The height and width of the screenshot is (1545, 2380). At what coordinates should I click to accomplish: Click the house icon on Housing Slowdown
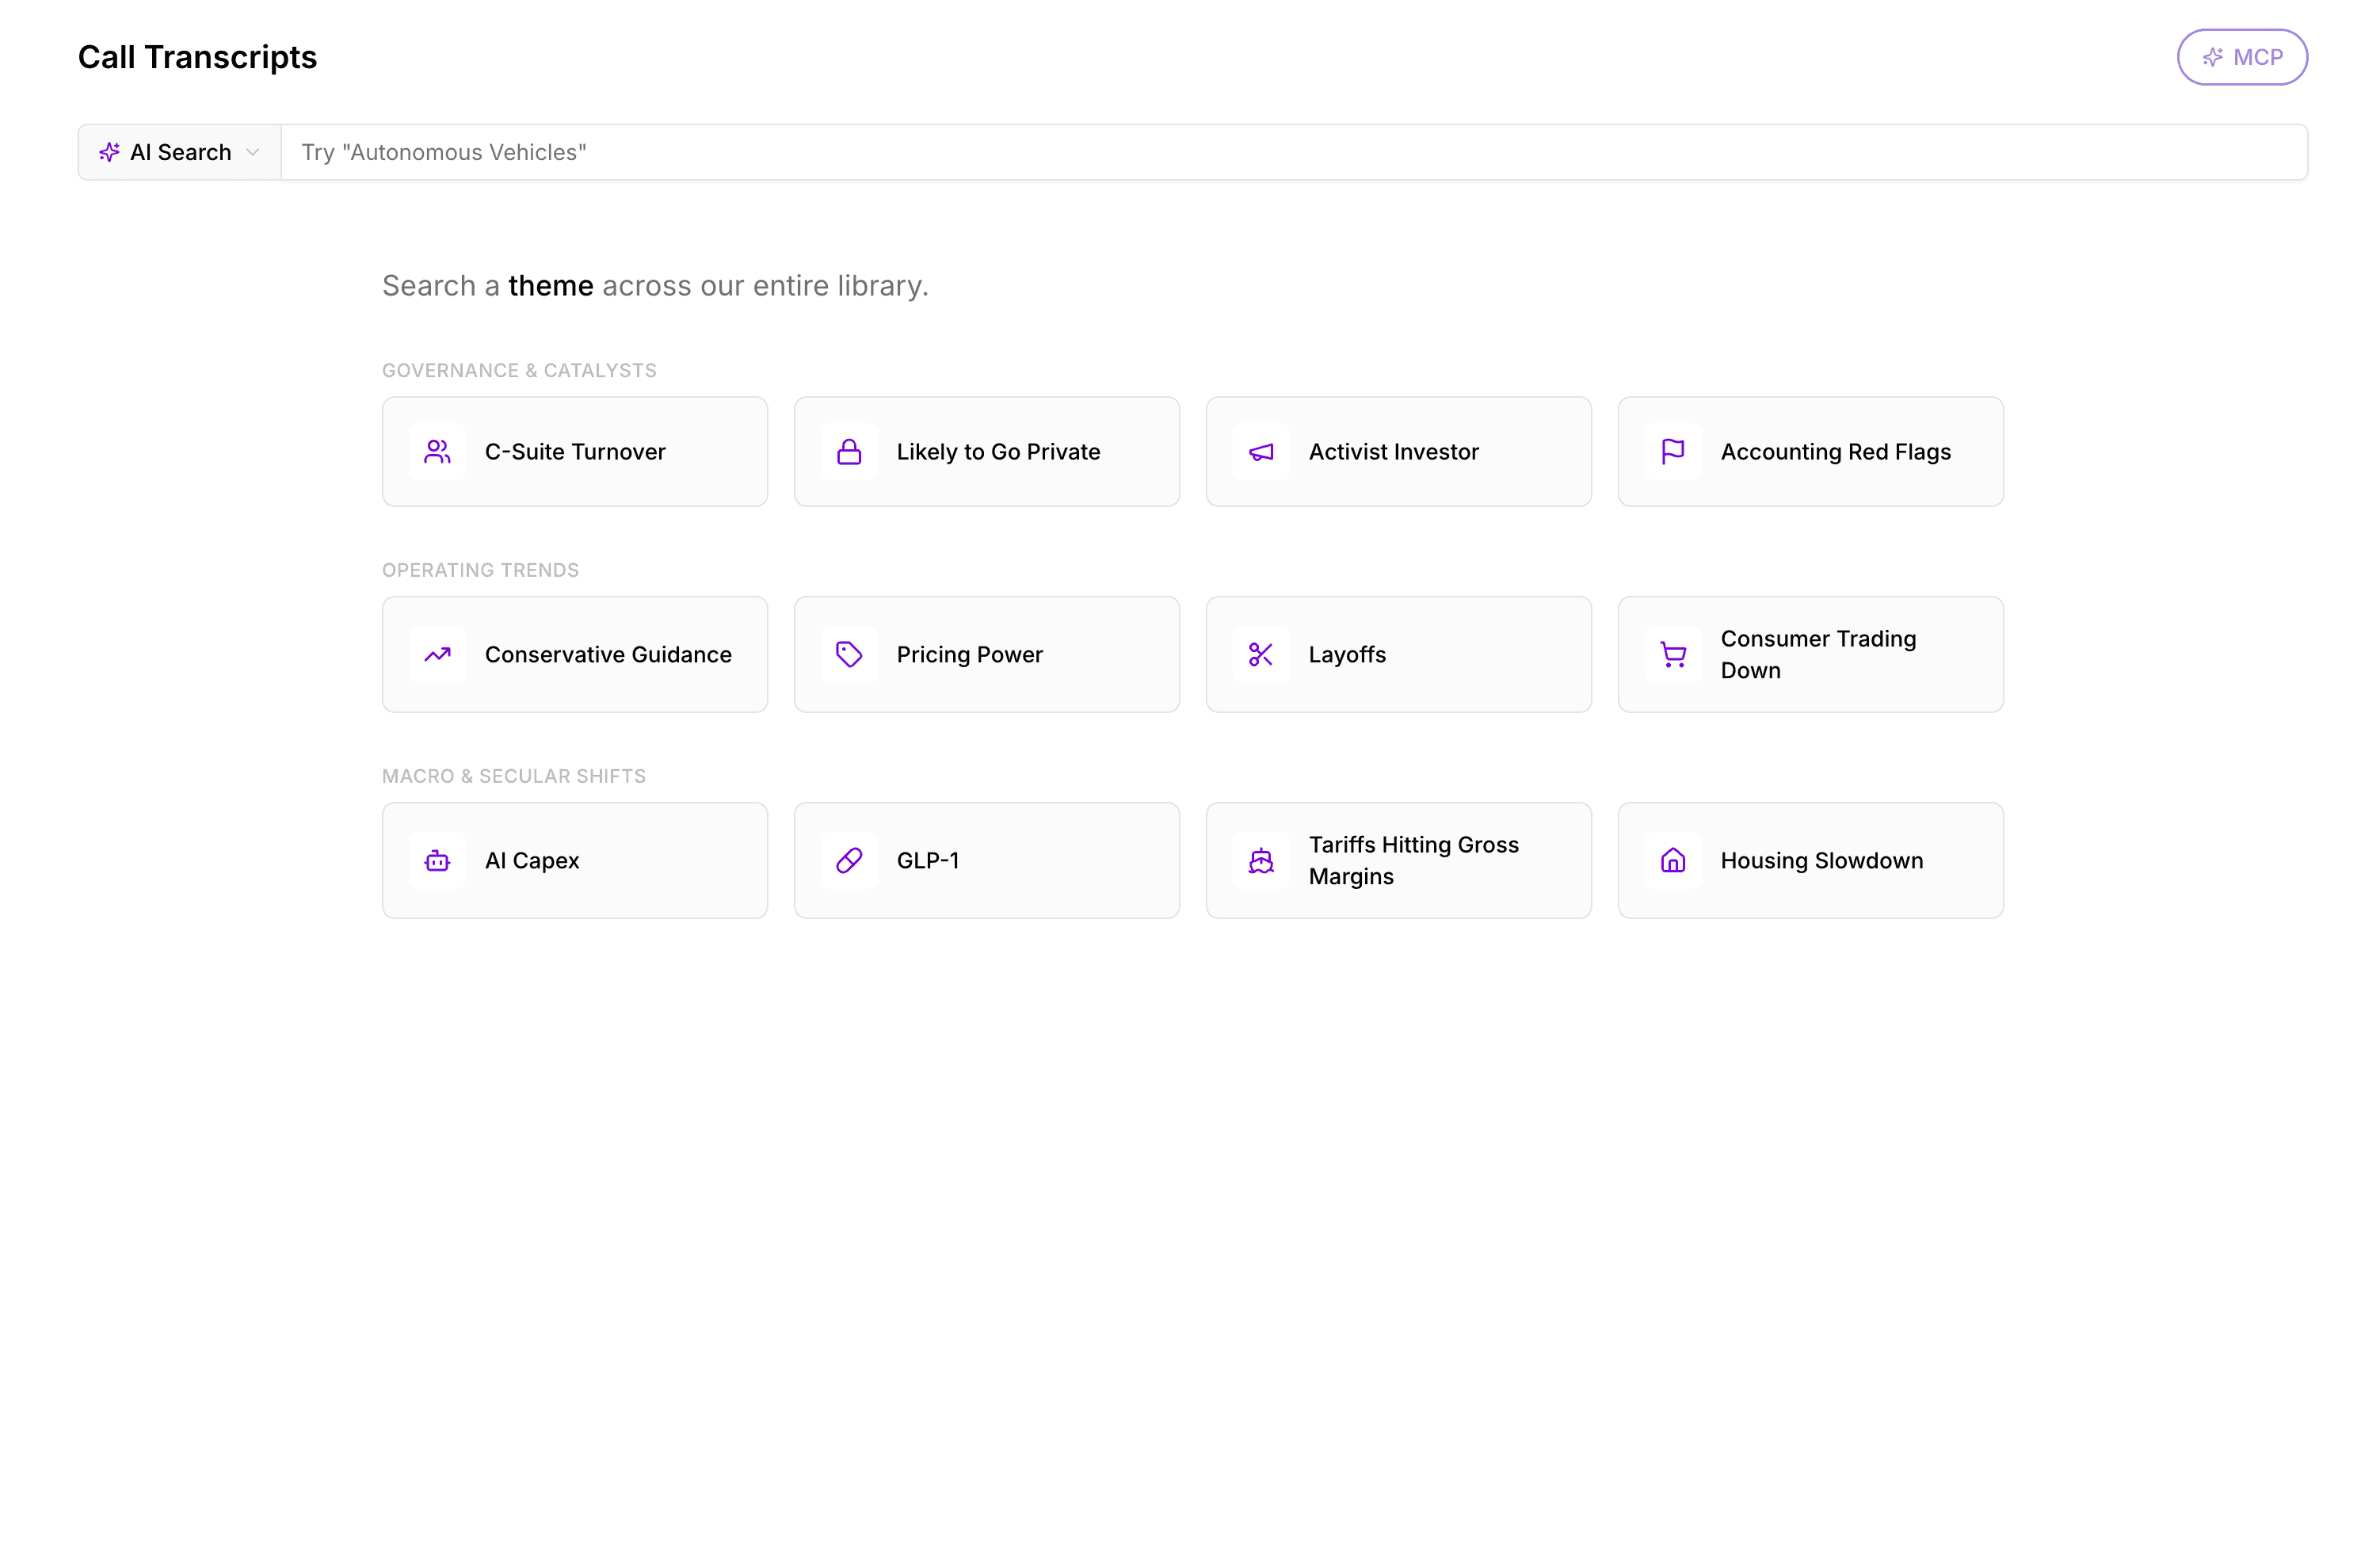click(x=1673, y=861)
